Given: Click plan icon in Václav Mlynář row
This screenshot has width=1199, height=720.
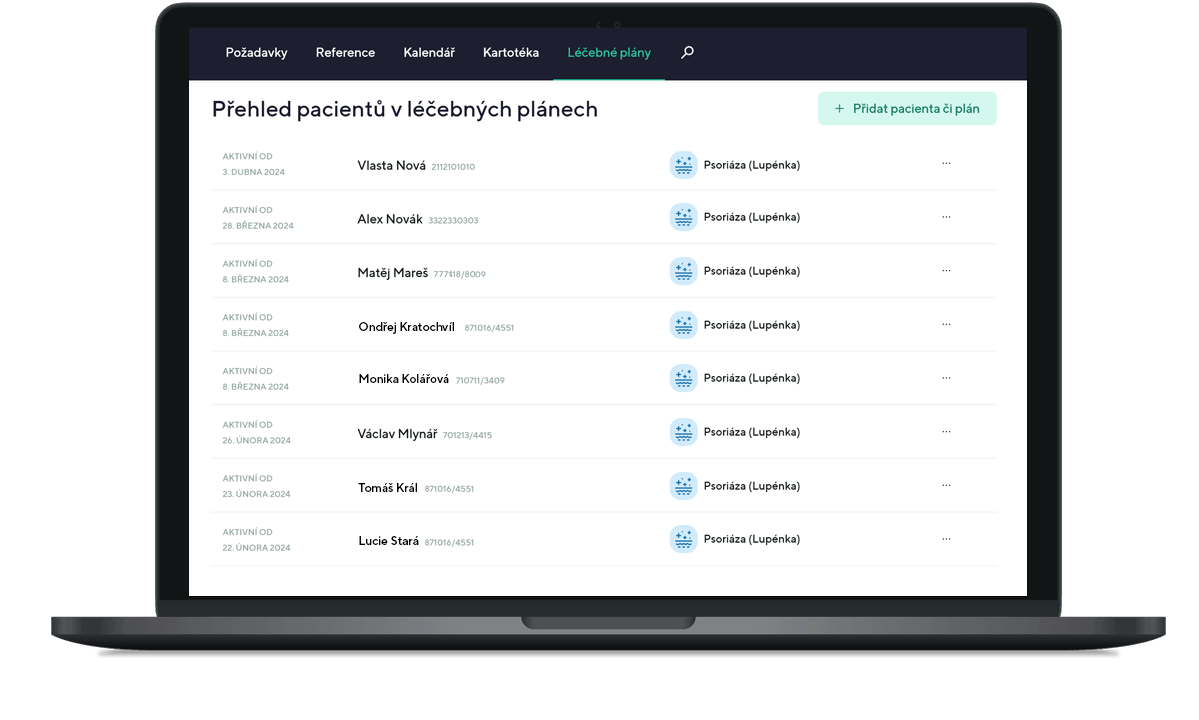Looking at the screenshot, I should pos(683,432).
